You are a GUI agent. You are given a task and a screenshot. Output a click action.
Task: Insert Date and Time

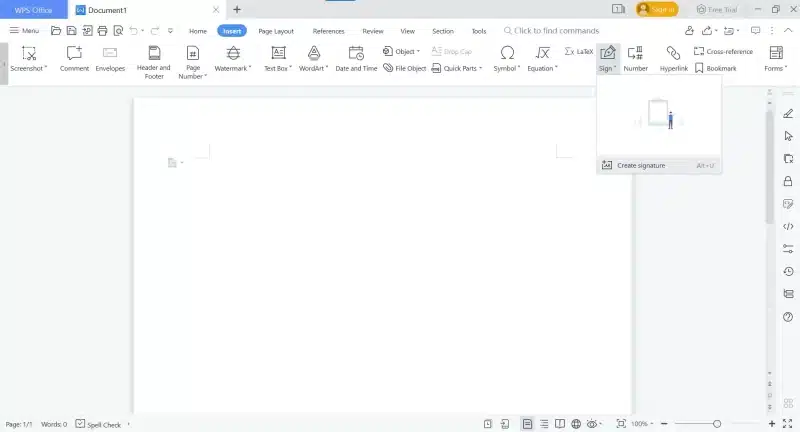(x=356, y=59)
